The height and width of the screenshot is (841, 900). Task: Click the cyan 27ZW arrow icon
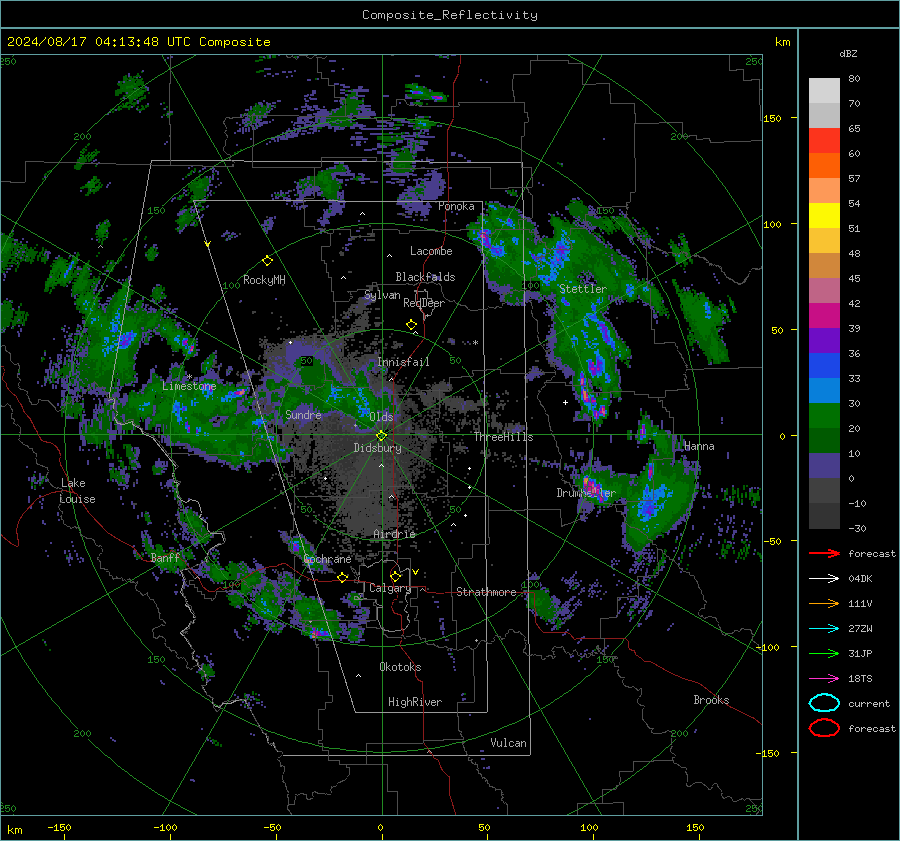pos(824,629)
